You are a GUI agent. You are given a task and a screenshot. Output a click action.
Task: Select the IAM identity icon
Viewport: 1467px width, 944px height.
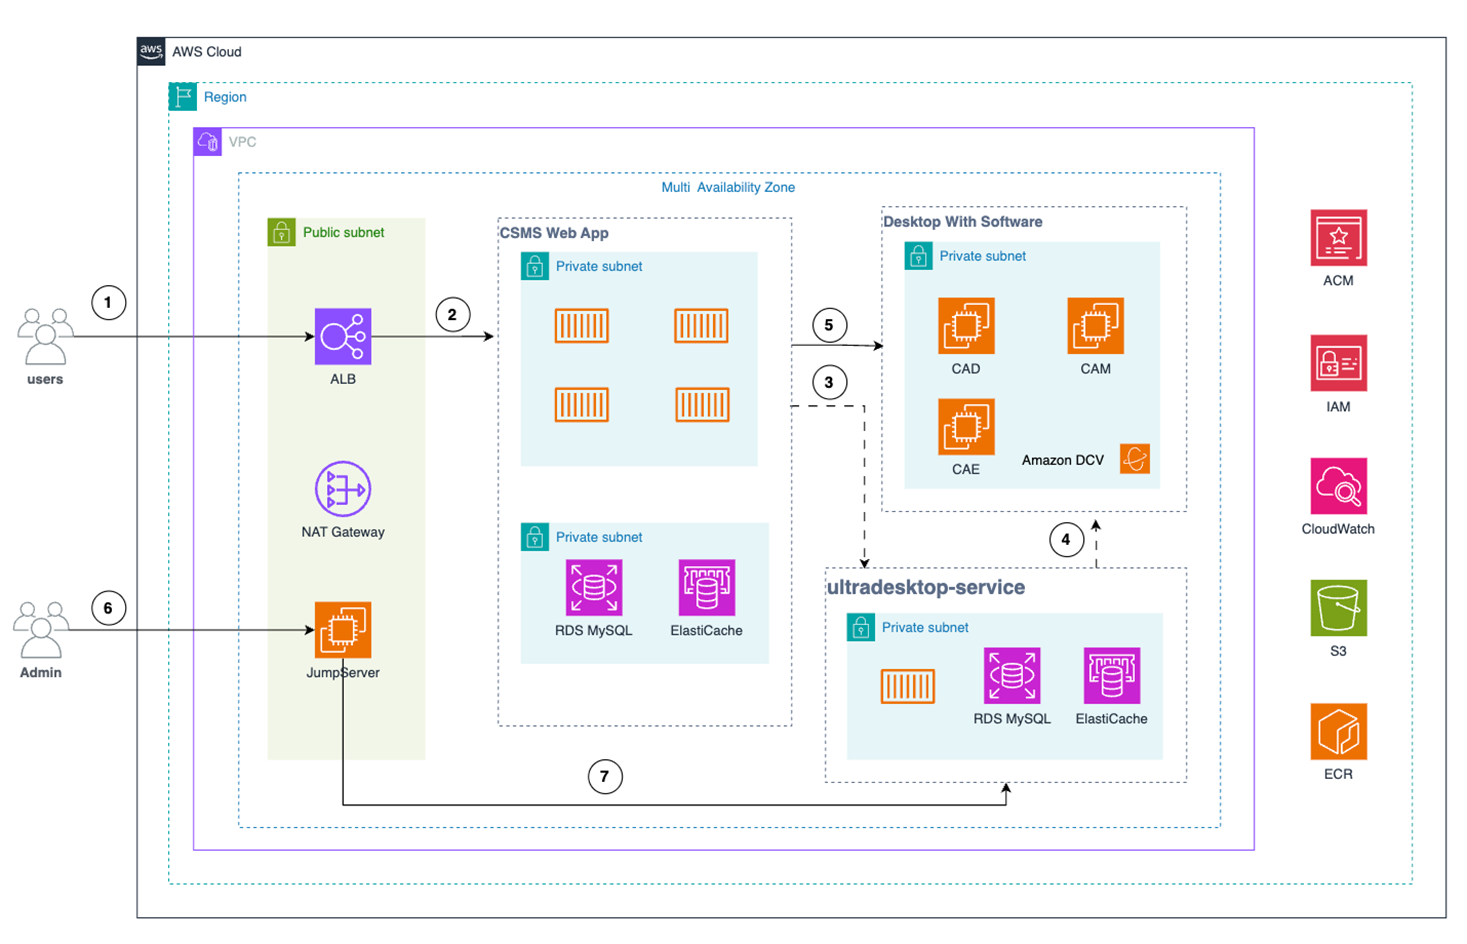coord(1339,363)
